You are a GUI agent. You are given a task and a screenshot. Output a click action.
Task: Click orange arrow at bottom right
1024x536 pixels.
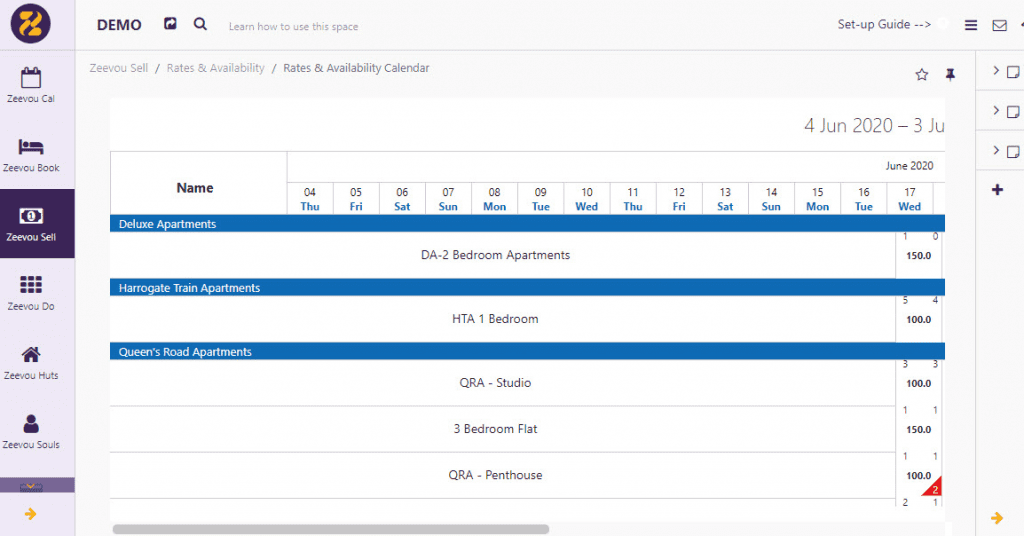[x=997, y=518]
